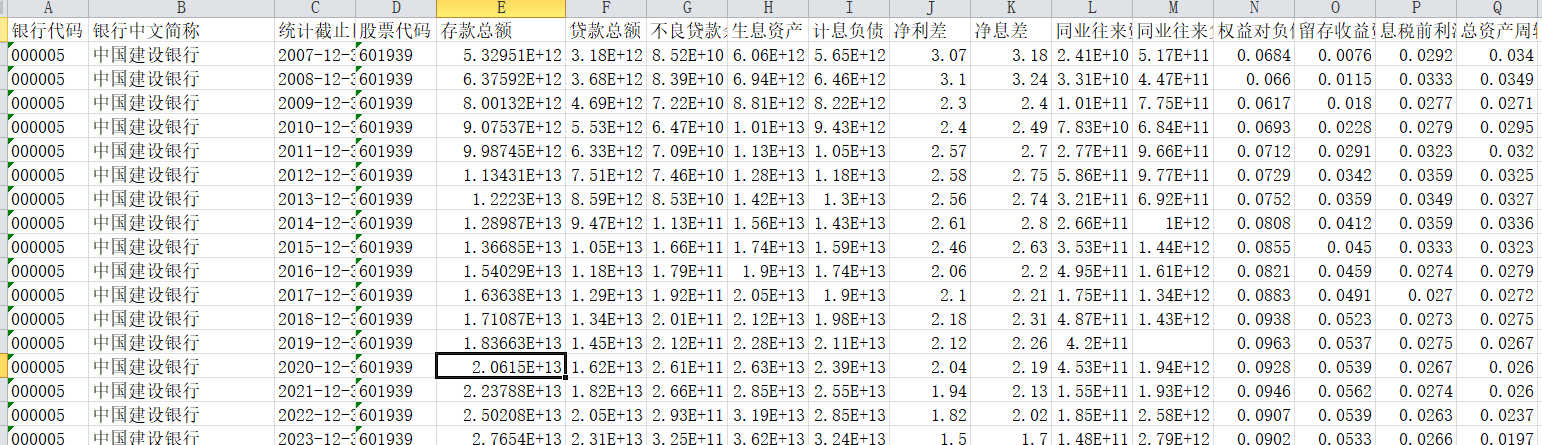Select the cell showing 4.2E+11

pos(1092,342)
